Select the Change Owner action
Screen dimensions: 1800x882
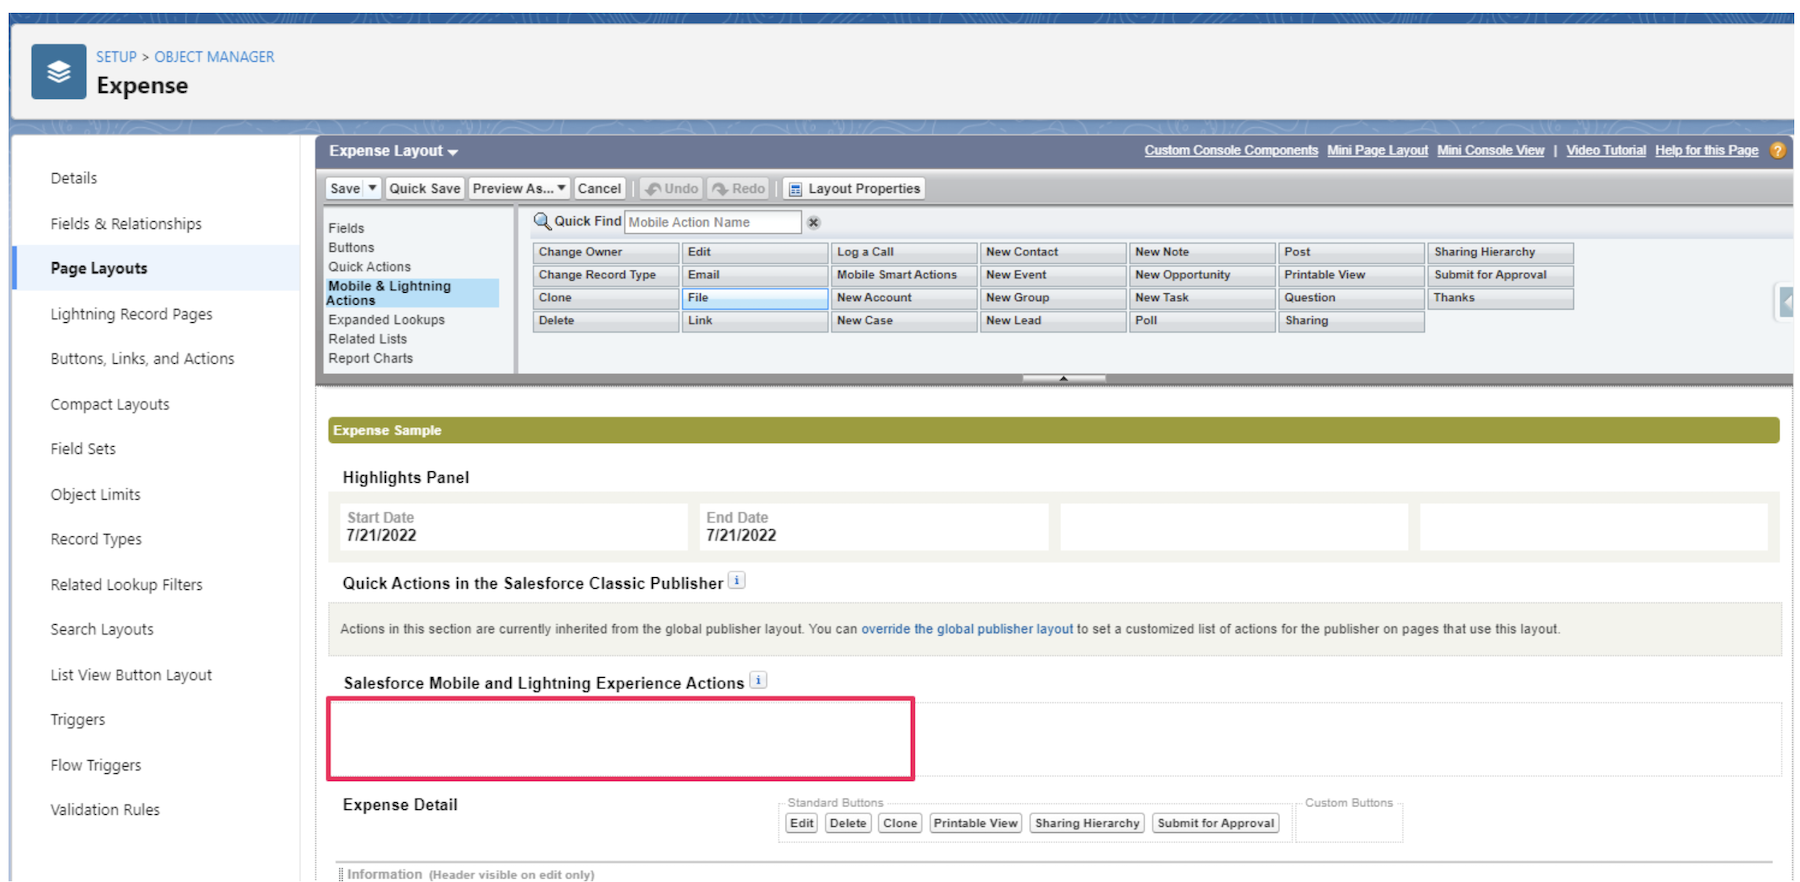click(606, 252)
